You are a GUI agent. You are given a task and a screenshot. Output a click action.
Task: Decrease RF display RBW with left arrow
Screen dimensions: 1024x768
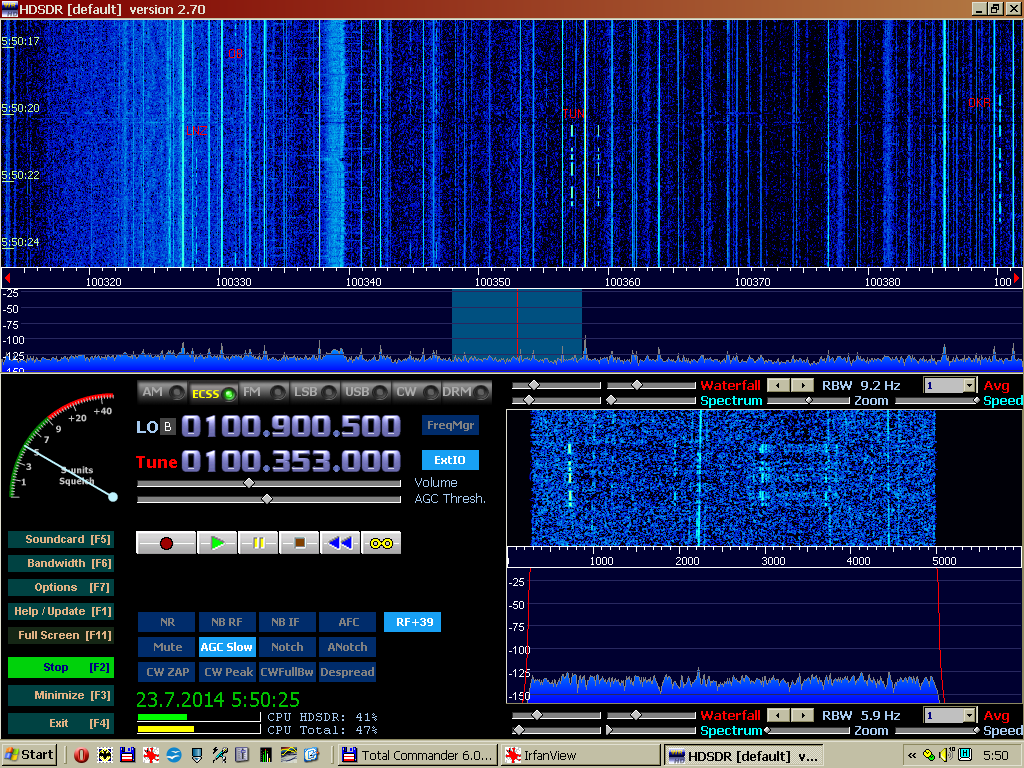click(778, 385)
